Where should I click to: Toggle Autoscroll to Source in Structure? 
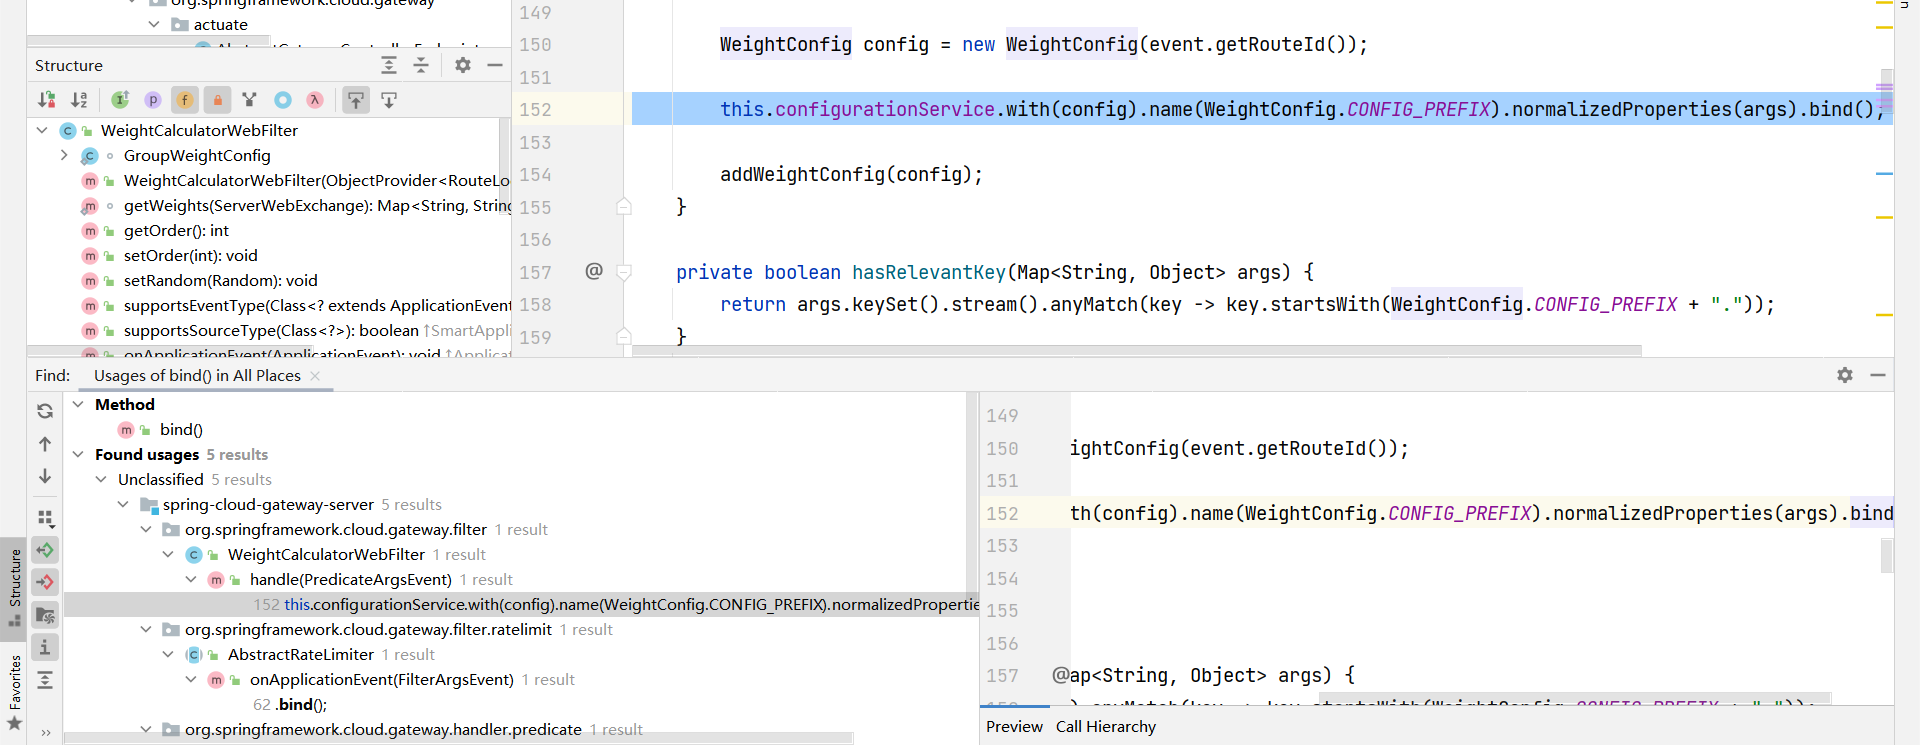tap(356, 100)
